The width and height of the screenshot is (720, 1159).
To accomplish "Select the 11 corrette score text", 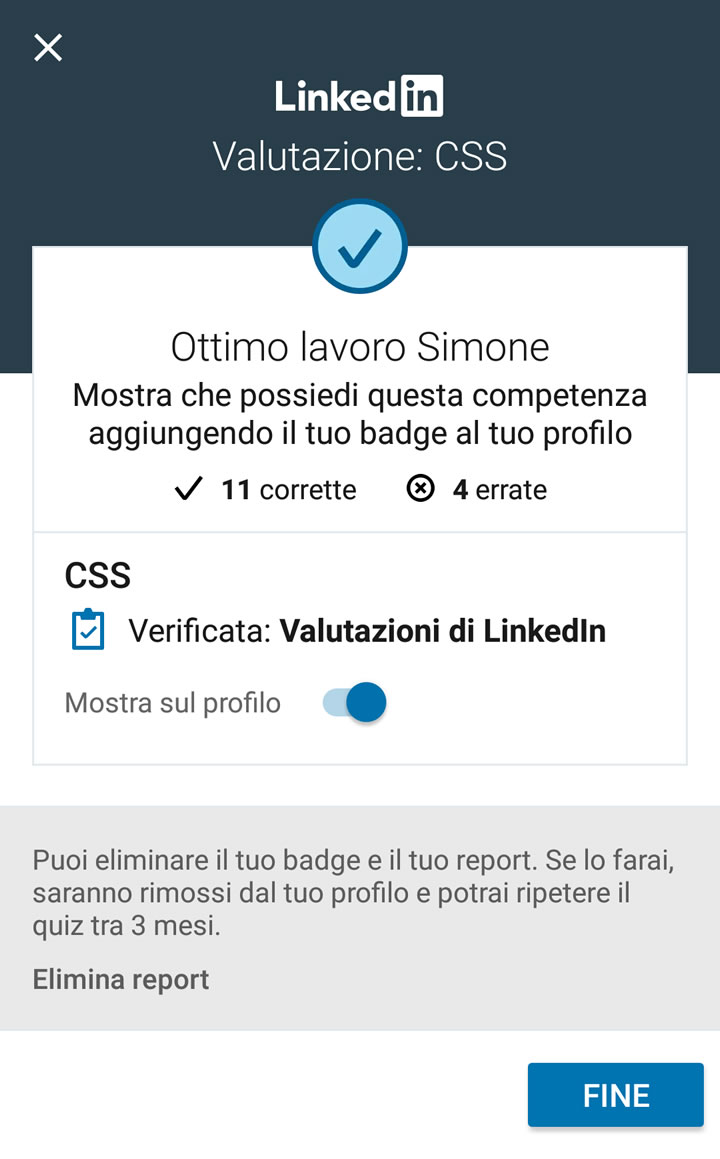I will (x=288, y=490).
